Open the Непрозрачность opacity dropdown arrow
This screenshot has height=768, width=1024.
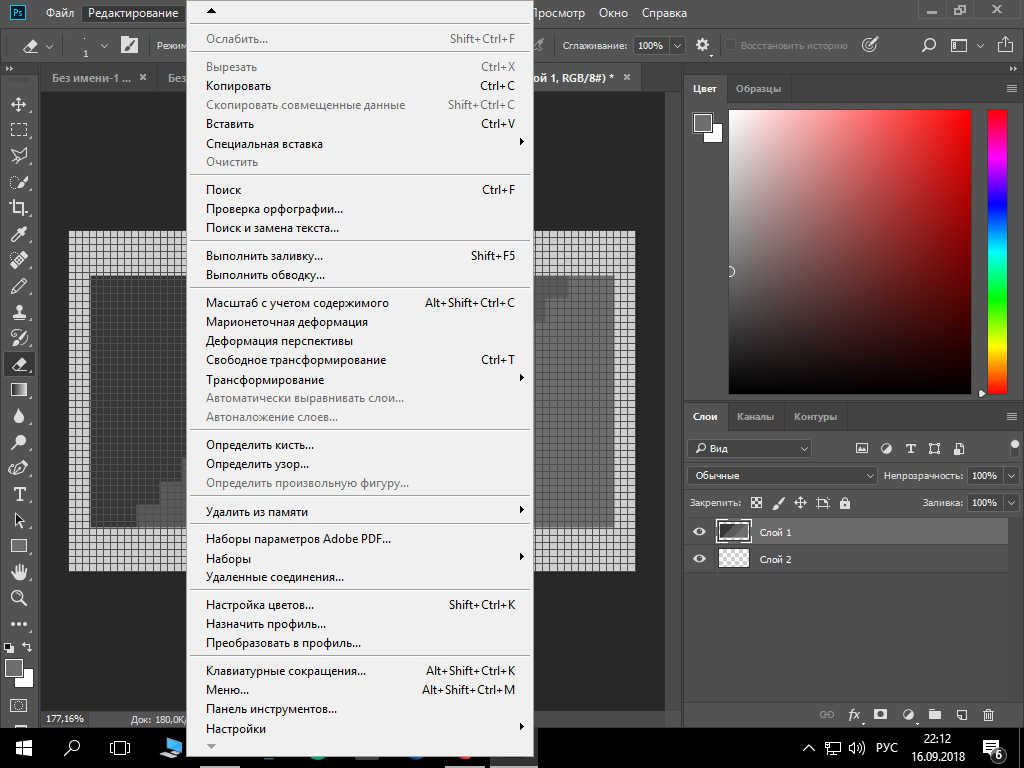tap(1012, 476)
